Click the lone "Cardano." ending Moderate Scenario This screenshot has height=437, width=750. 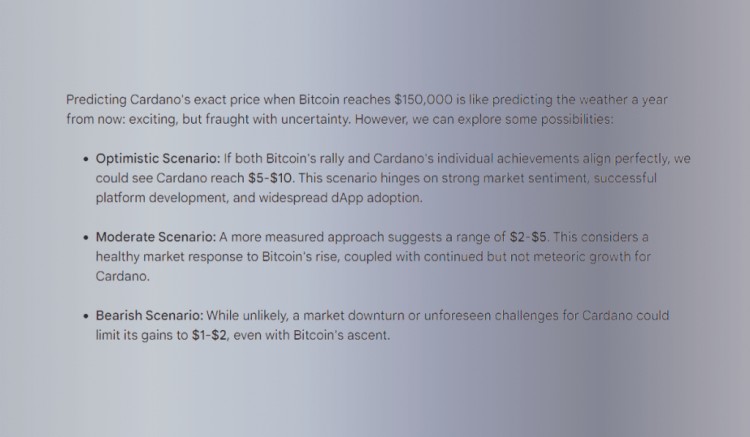(122, 276)
